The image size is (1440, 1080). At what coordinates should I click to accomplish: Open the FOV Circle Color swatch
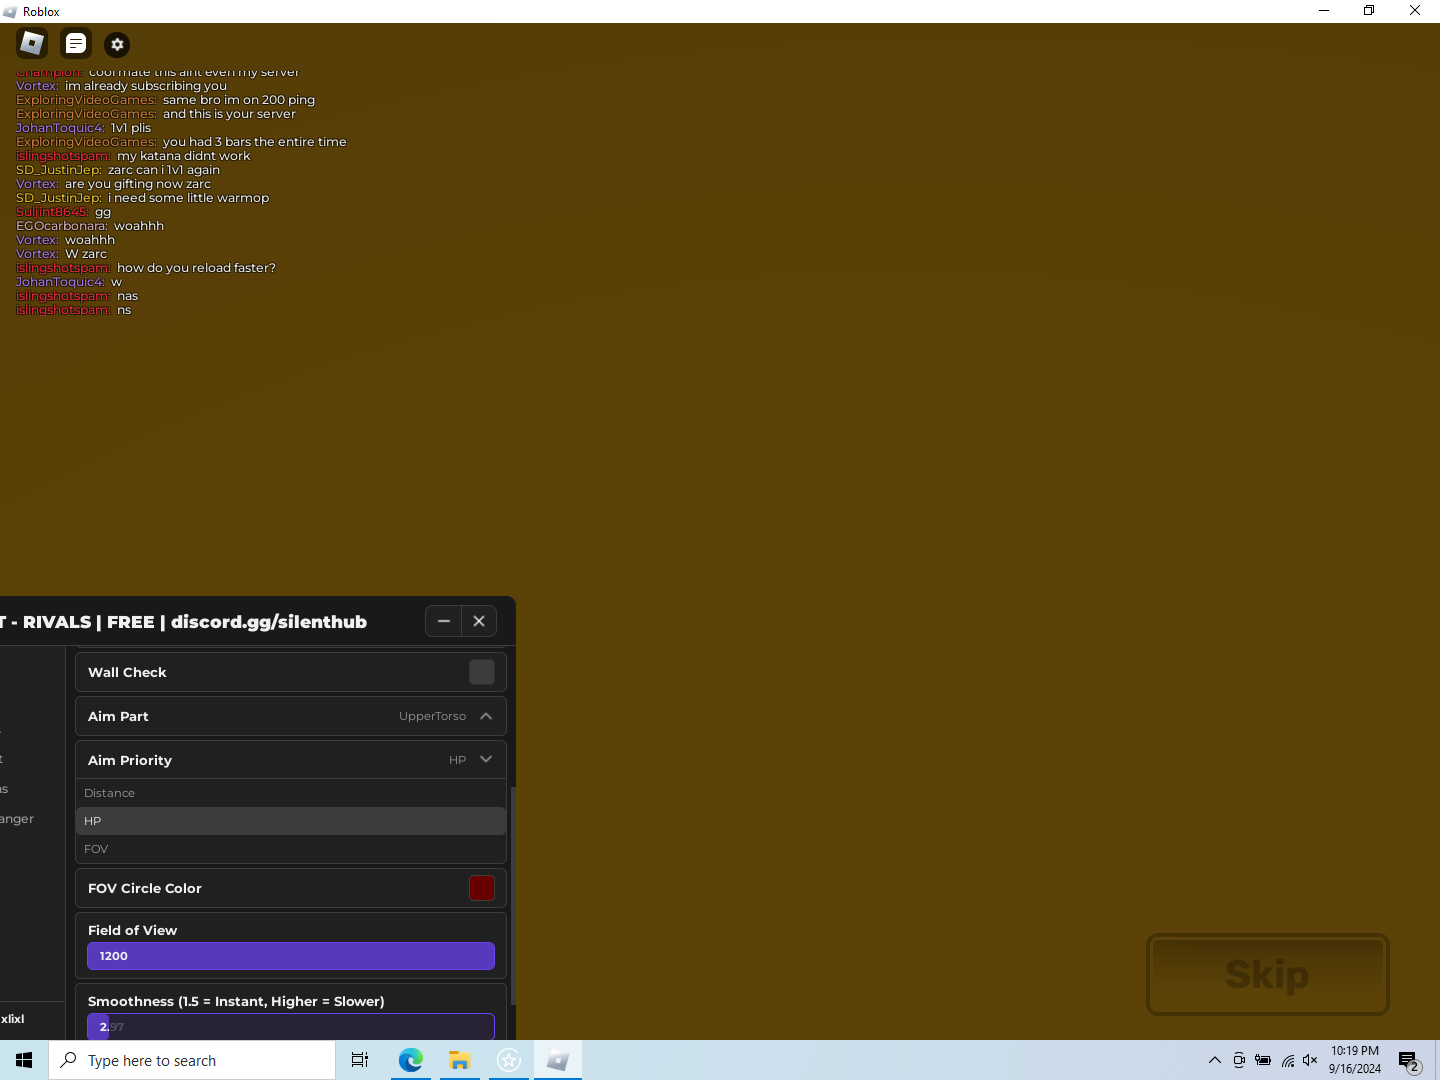[x=482, y=888]
